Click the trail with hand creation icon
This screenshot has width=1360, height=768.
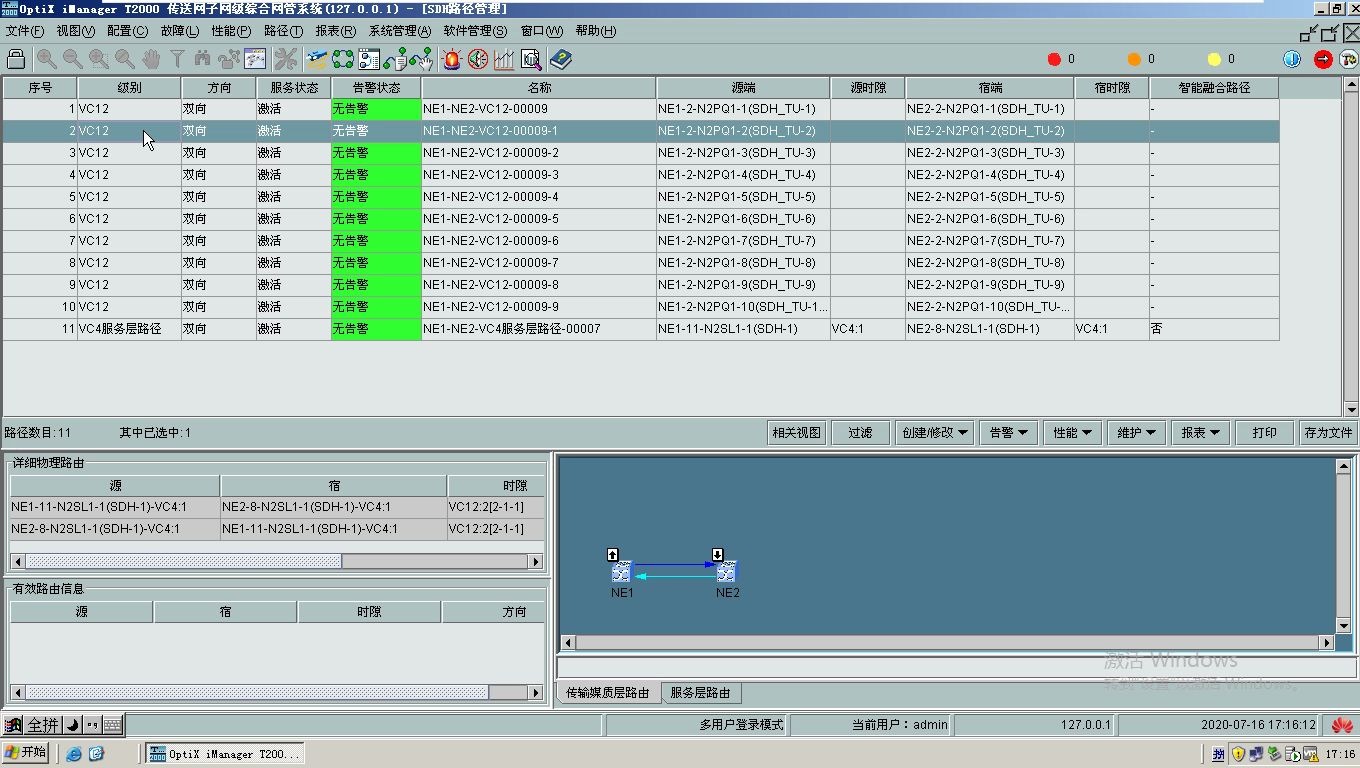click(421, 59)
